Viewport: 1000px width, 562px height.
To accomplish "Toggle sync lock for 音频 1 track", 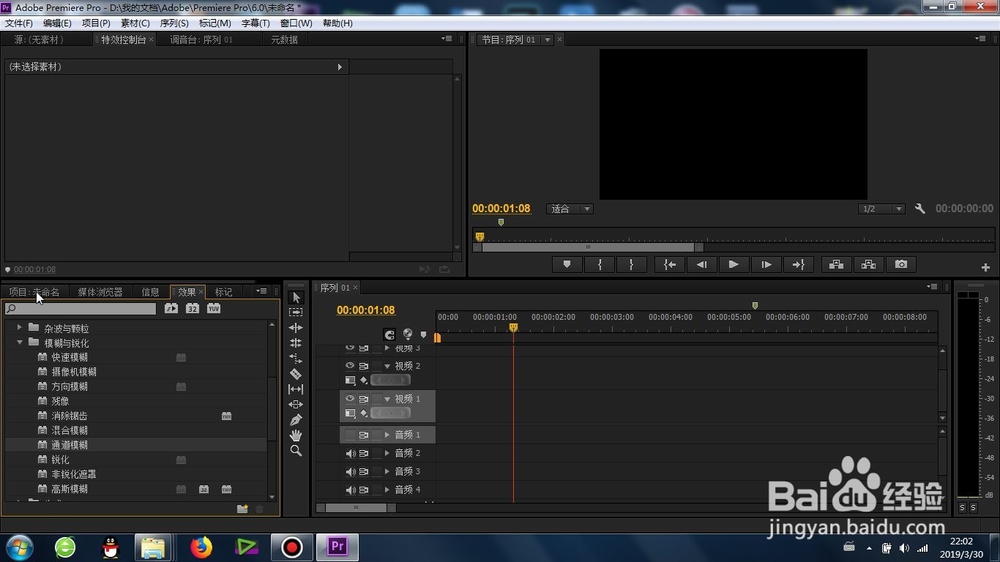I will coord(364,435).
